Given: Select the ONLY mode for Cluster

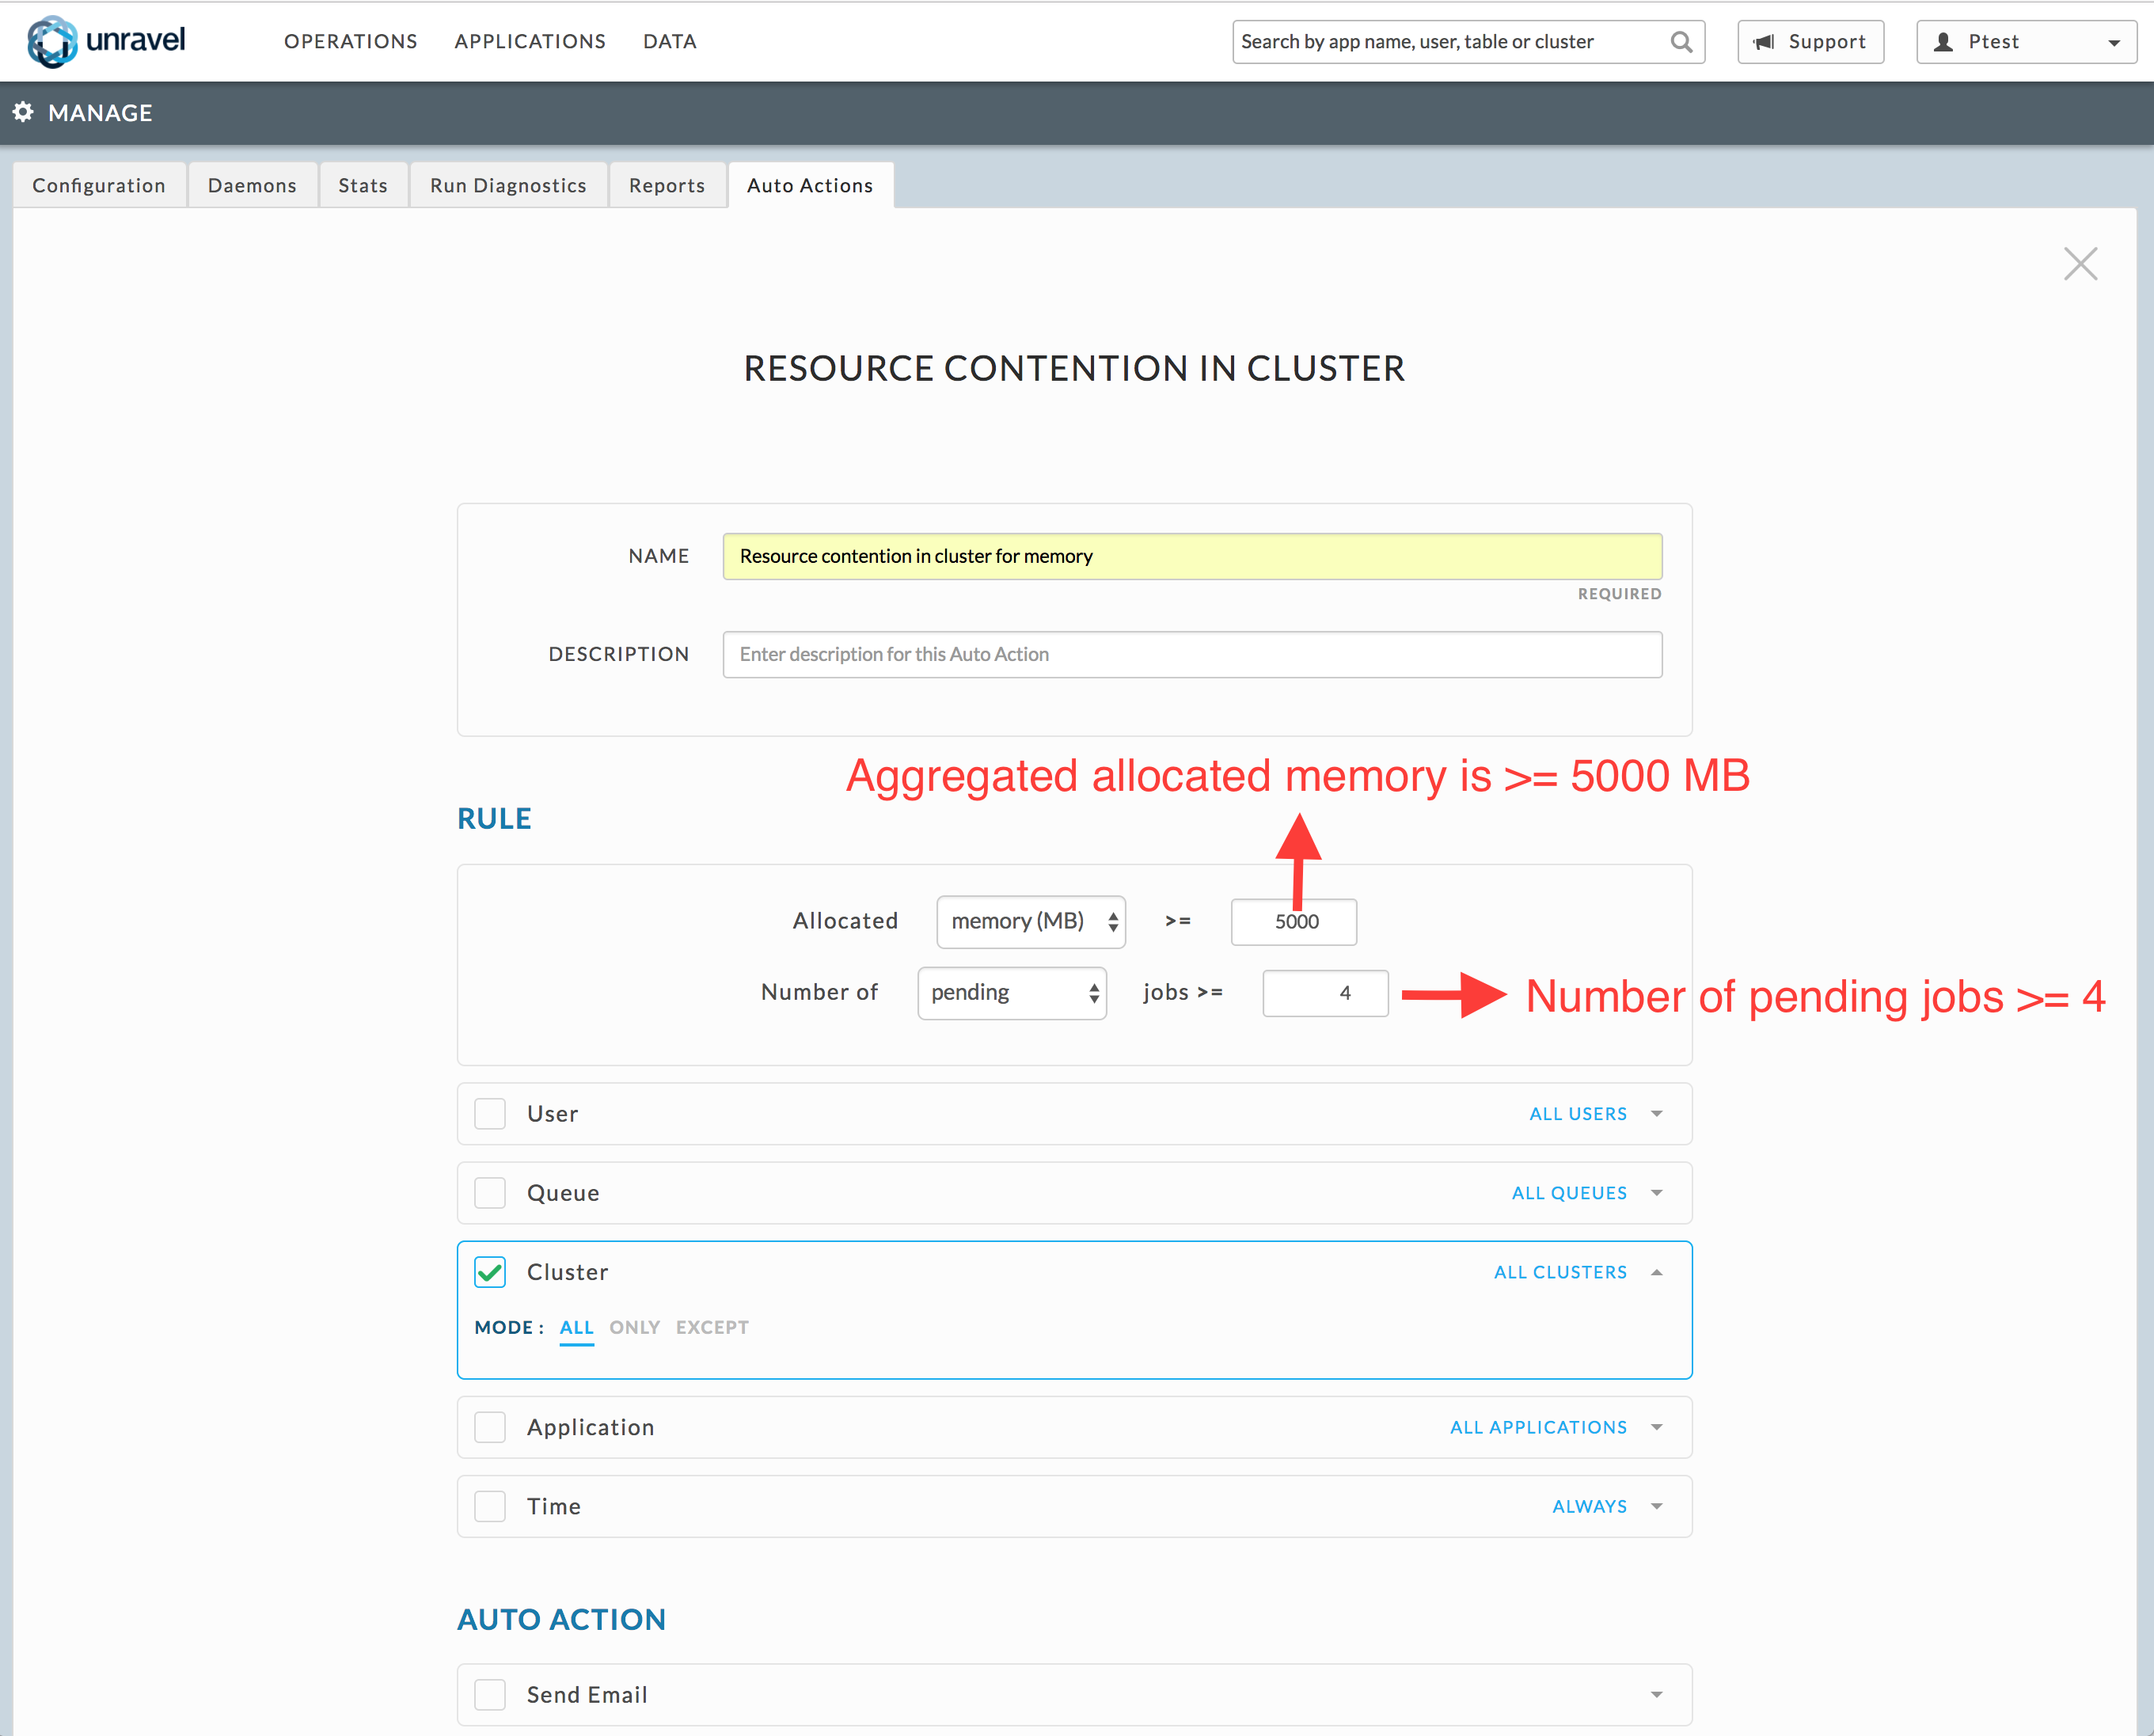Looking at the screenshot, I should click(x=631, y=1327).
